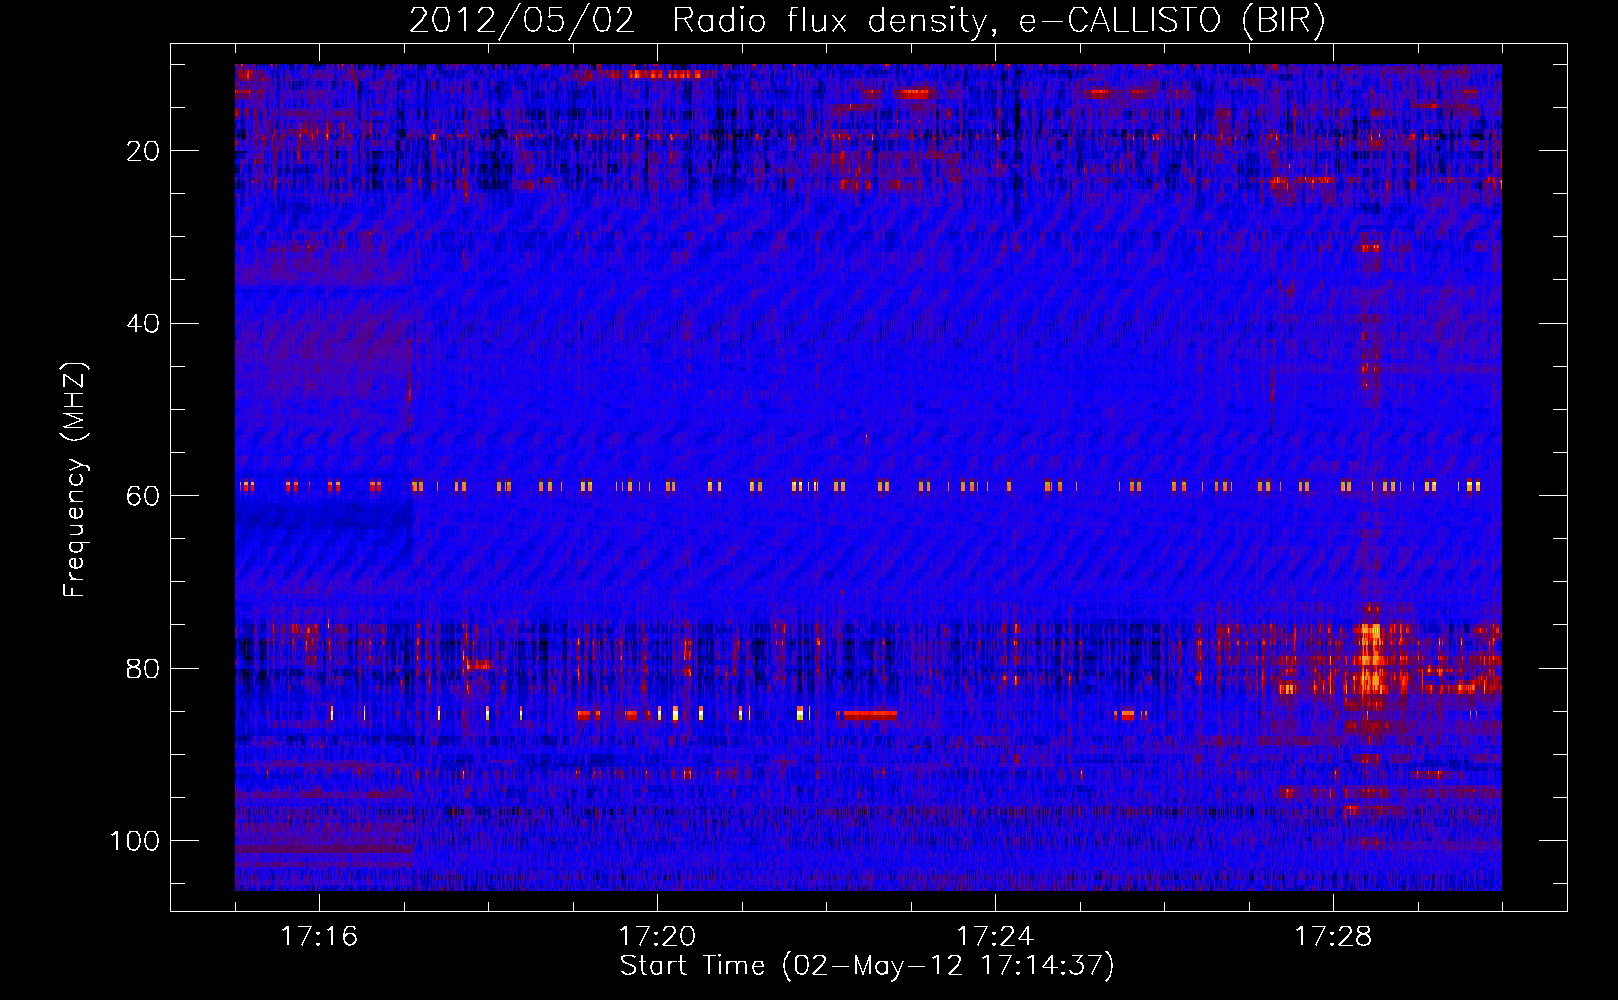Click the 17:20 time tick label
The height and width of the screenshot is (1000, 1618).
[657, 937]
